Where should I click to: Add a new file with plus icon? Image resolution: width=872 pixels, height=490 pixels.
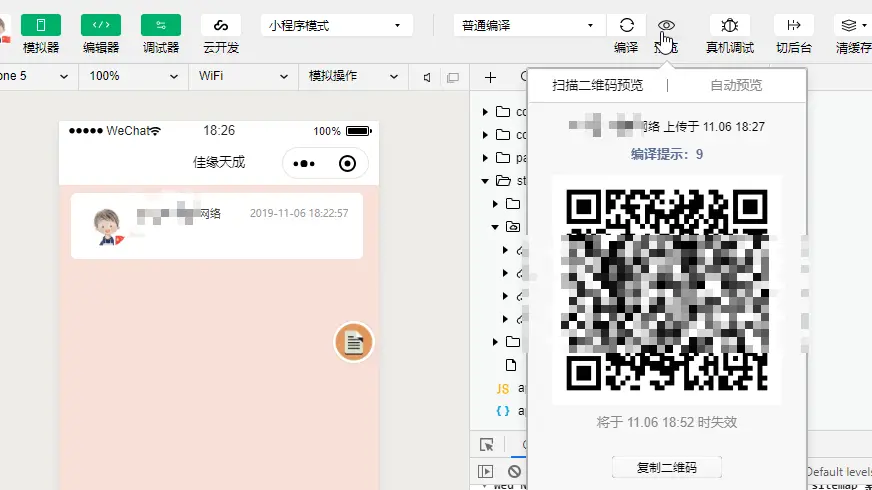[490, 77]
